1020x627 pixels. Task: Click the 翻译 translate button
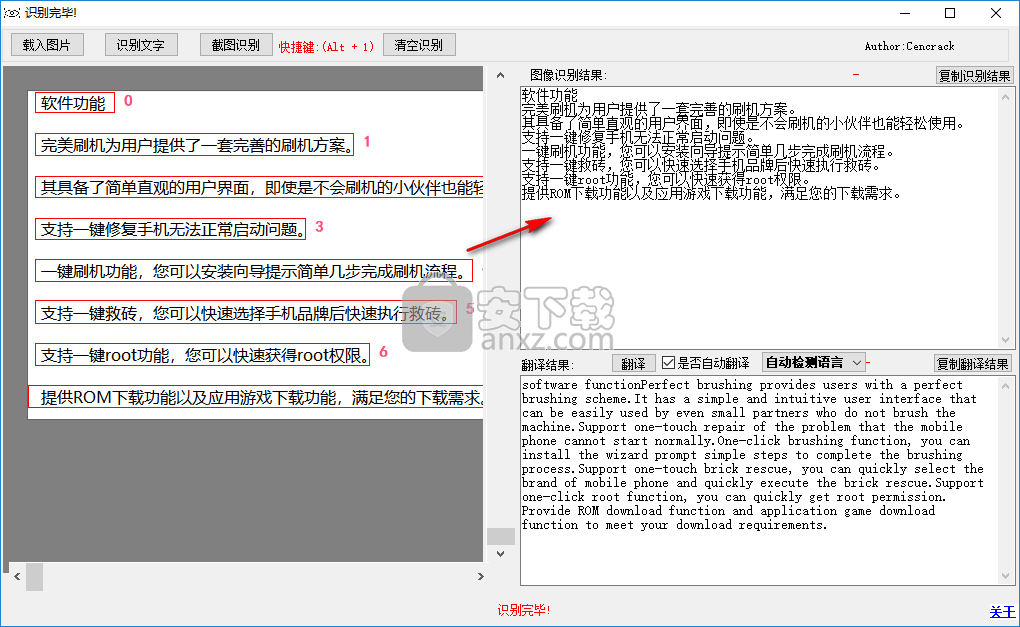[x=633, y=363]
